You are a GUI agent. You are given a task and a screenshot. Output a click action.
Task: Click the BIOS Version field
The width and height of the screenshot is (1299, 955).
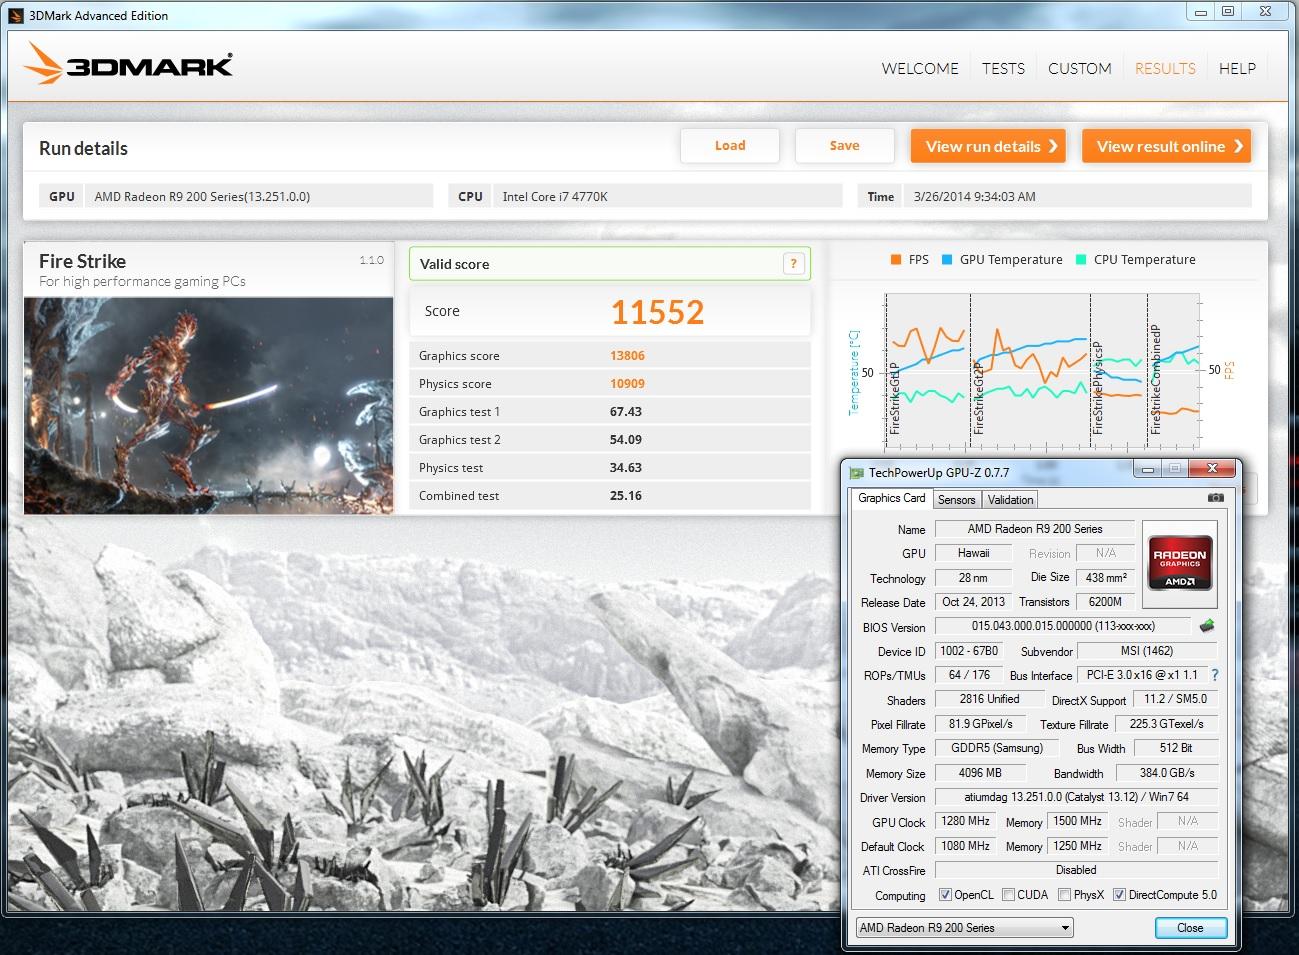pyautogui.click(x=1063, y=626)
